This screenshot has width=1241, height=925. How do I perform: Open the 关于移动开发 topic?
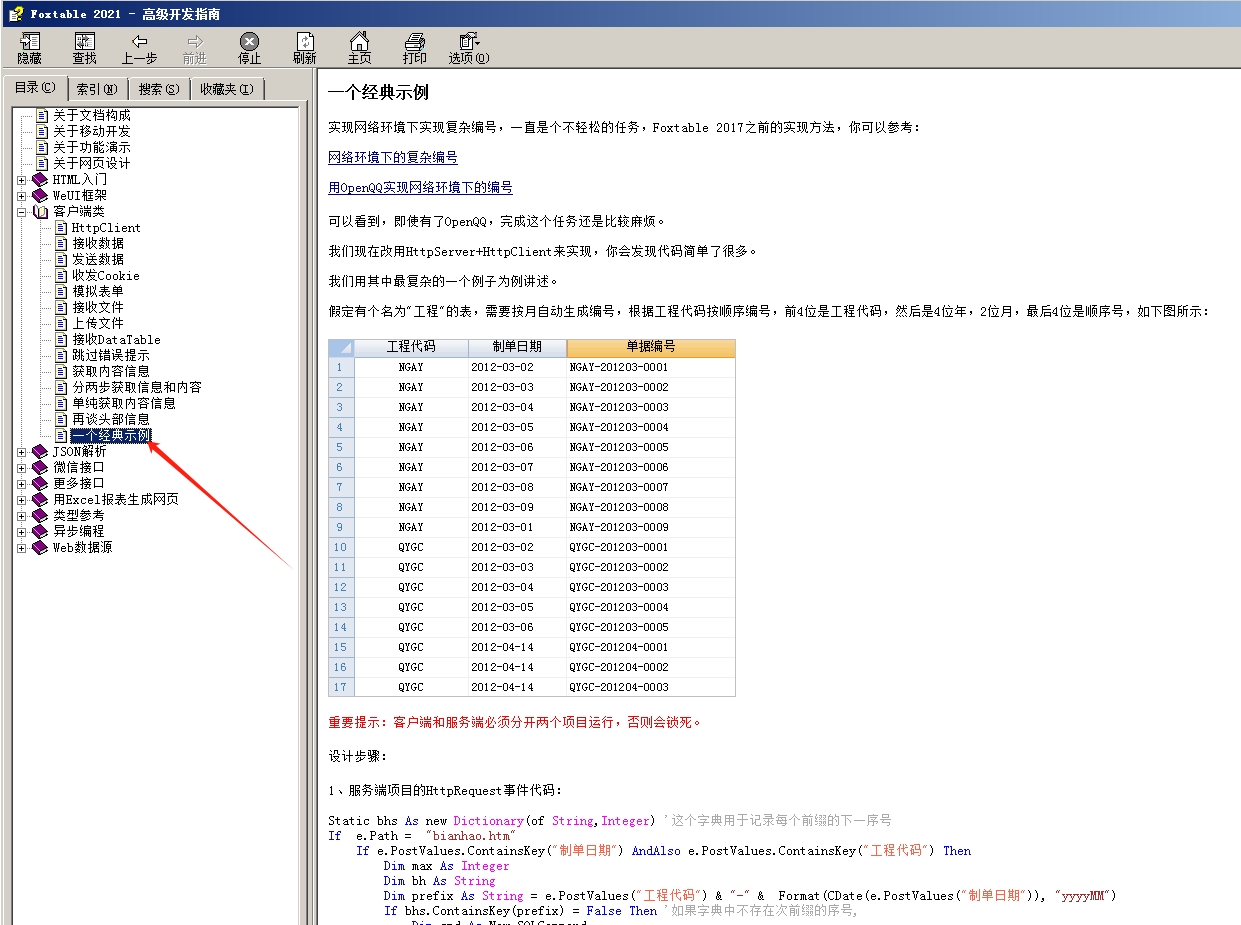coord(91,132)
